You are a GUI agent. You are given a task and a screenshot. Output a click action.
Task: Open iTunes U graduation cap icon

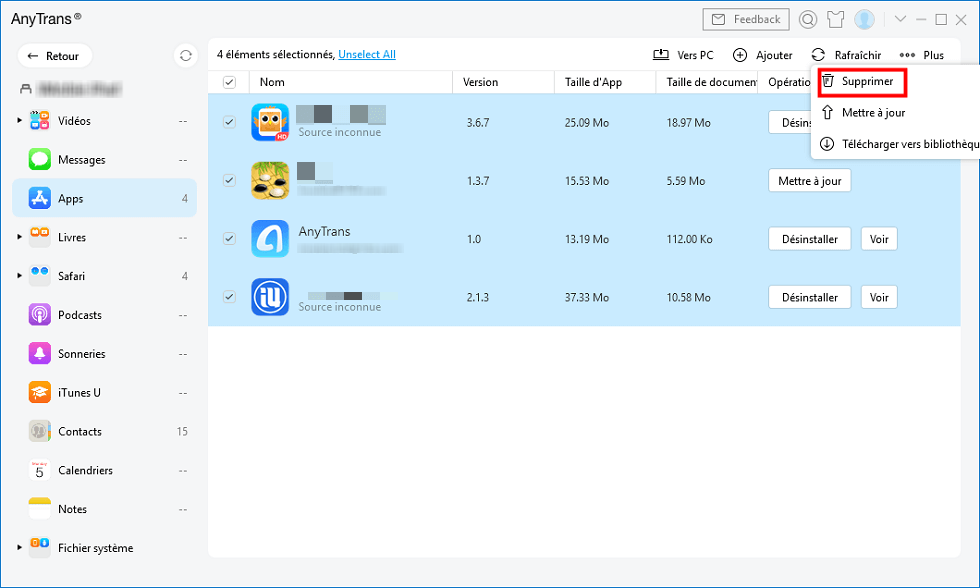[x=39, y=392]
